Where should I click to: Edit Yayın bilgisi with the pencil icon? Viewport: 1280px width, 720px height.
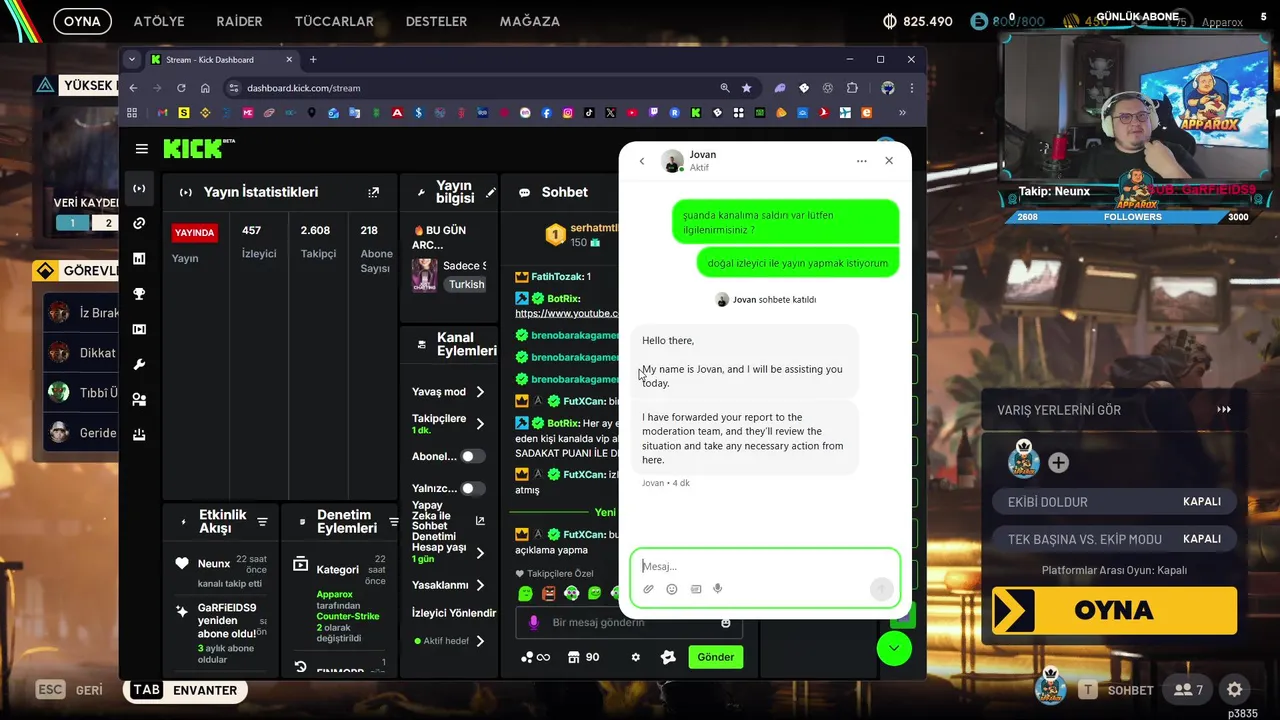click(490, 192)
